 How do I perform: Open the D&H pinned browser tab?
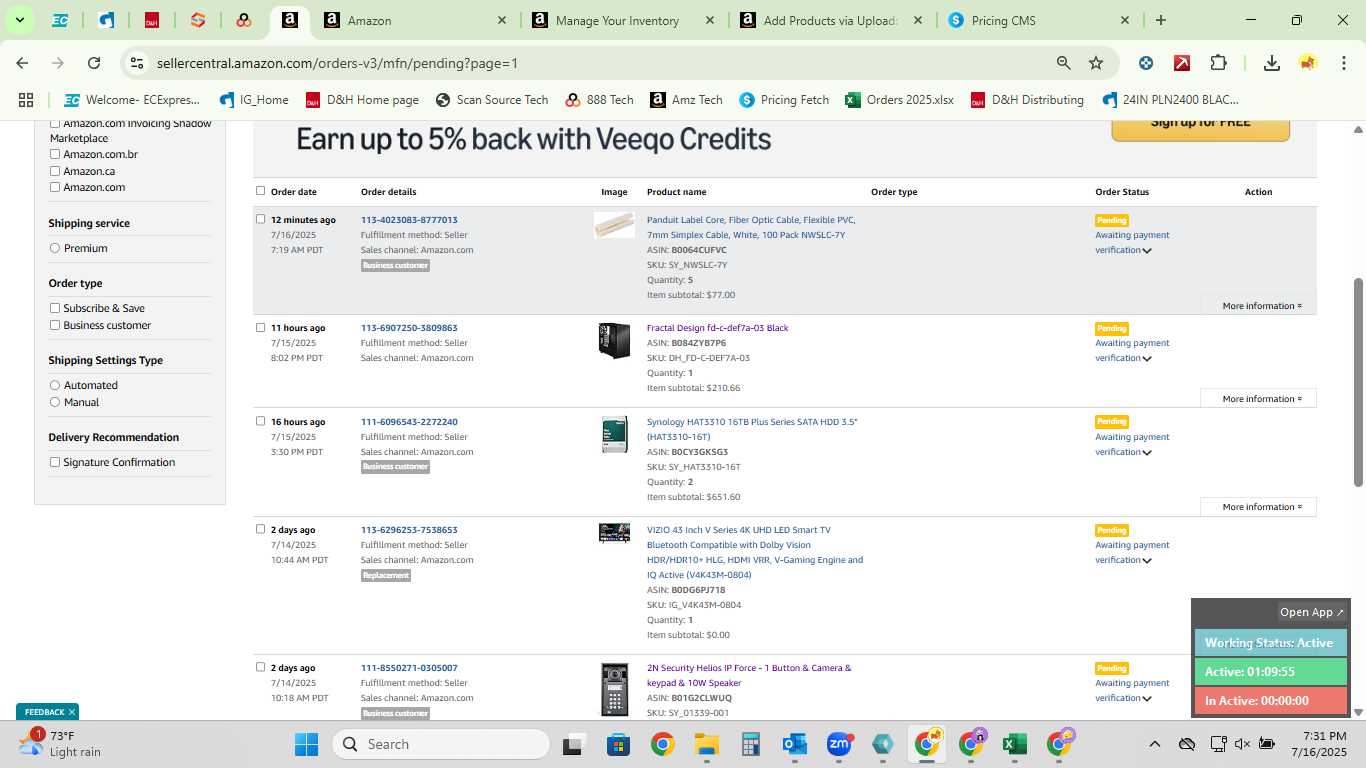152,20
